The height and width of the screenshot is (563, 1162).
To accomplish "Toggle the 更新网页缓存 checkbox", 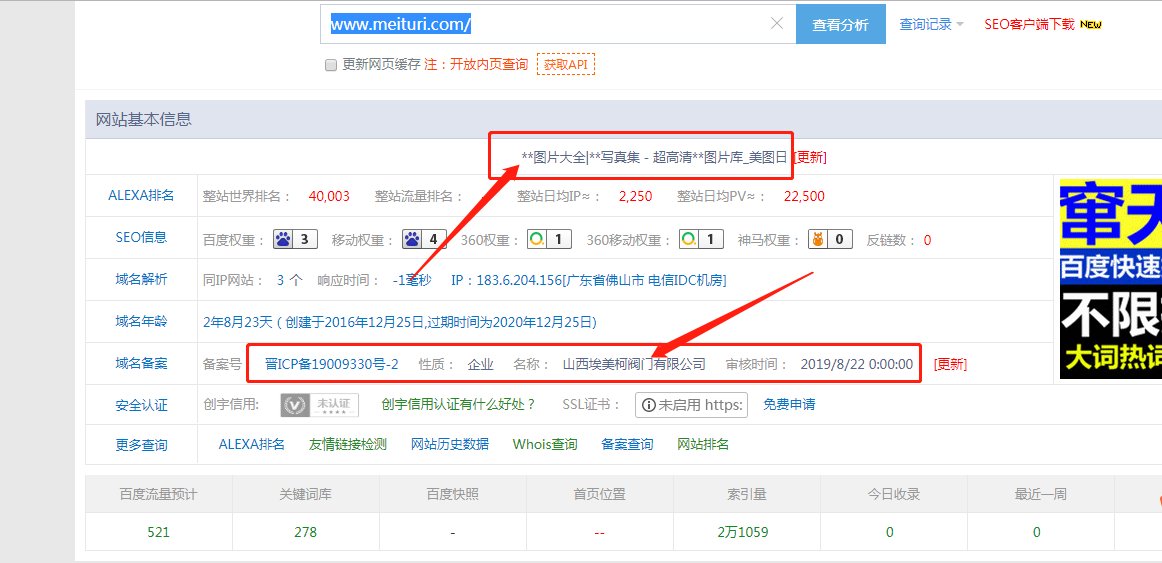I will point(331,65).
